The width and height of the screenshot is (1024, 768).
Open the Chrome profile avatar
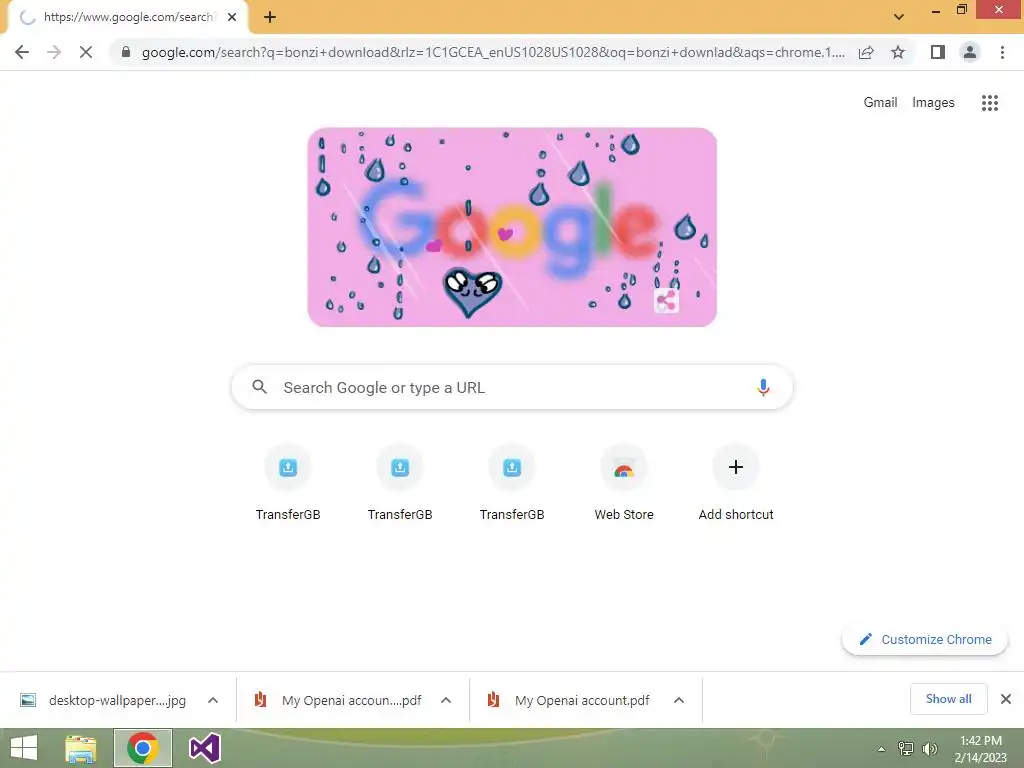click(x=970, y=52)
